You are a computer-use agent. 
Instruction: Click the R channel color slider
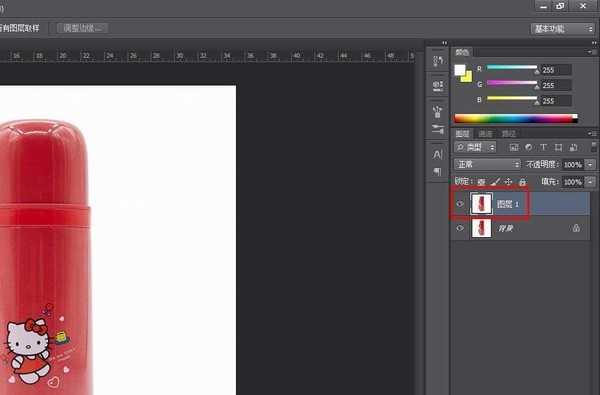(x=512, y=68)
